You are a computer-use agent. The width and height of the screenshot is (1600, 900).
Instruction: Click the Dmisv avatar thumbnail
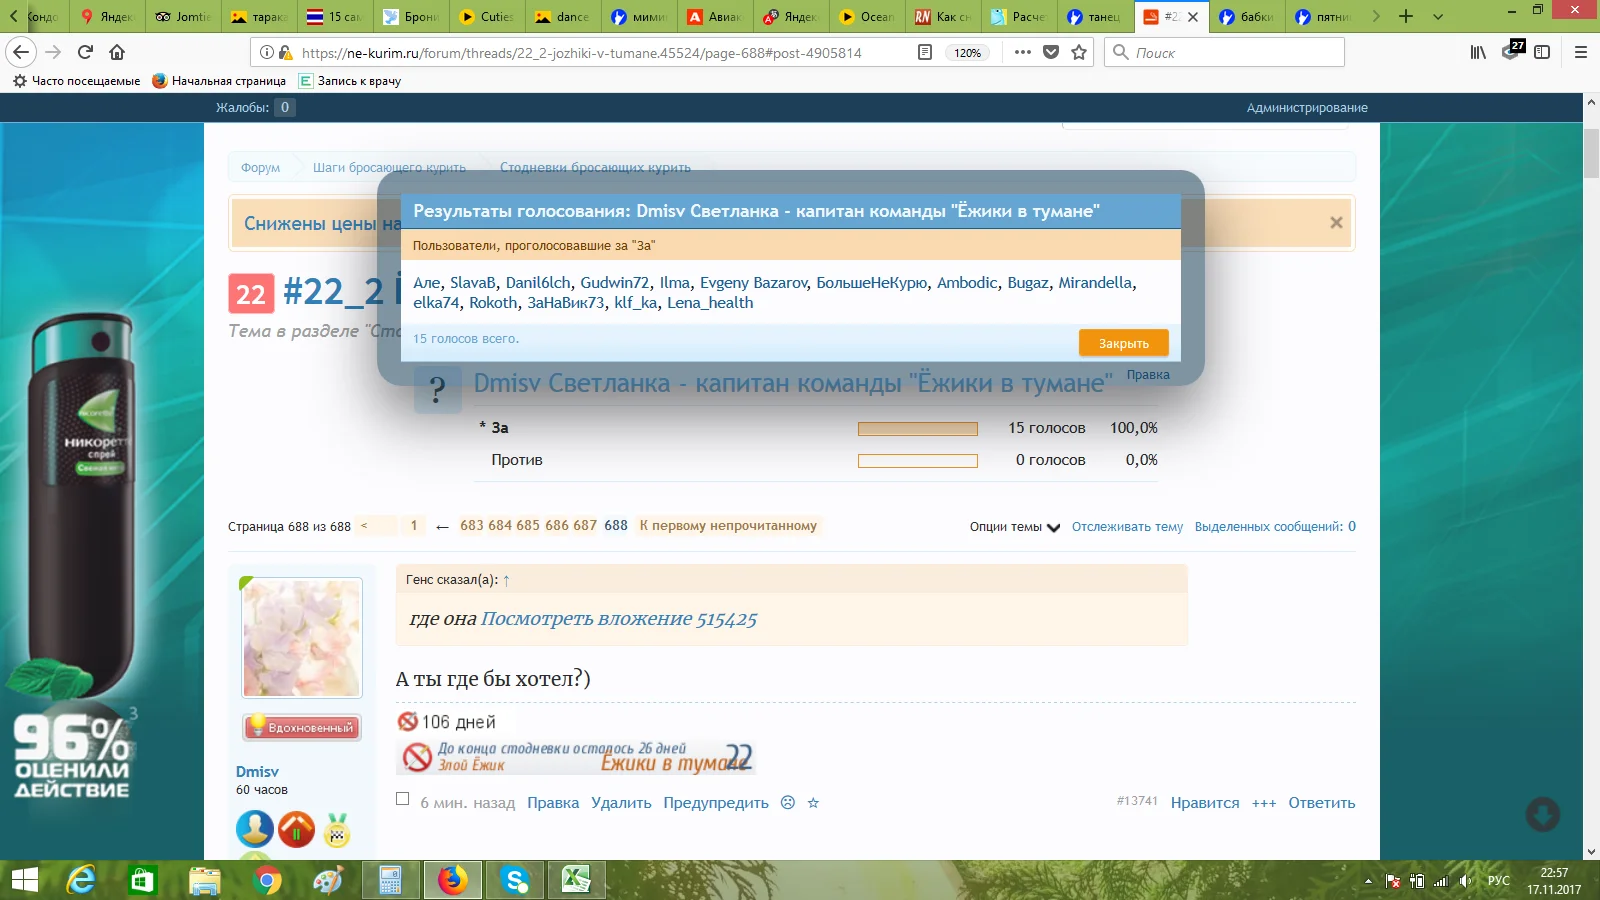coord(302,637)
